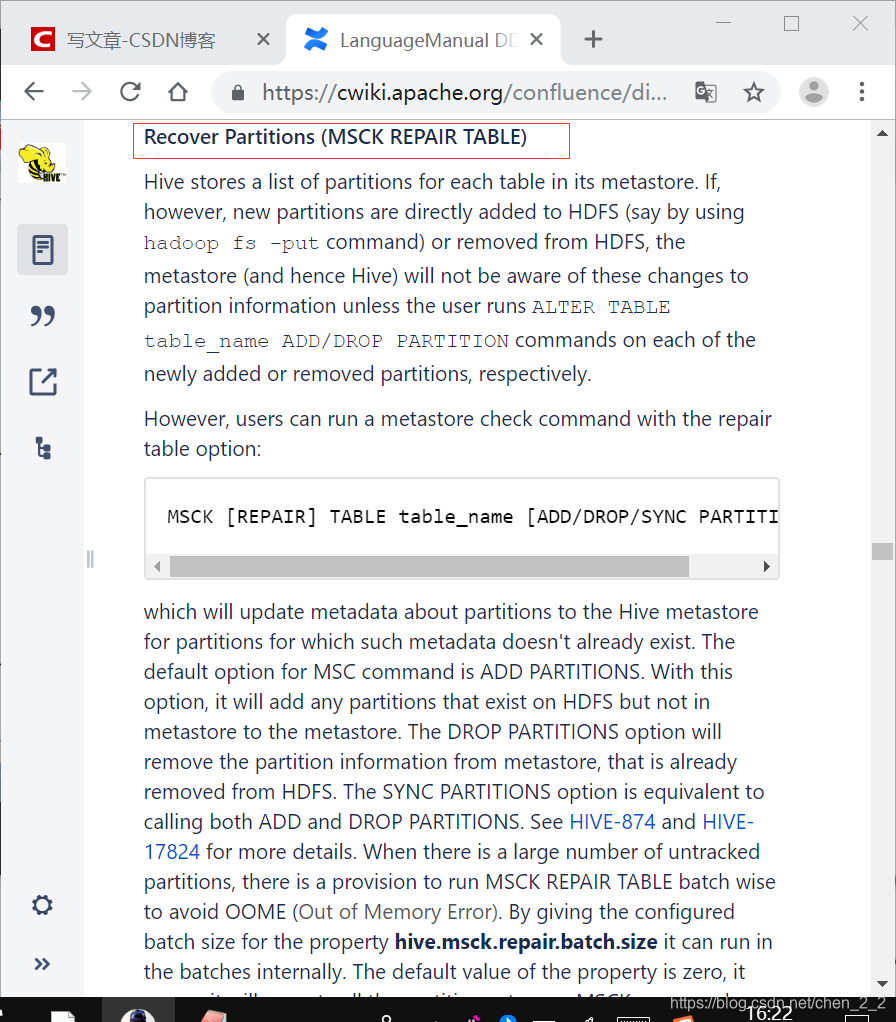Open the Chrome three-dot menu

tap(862, 91)
